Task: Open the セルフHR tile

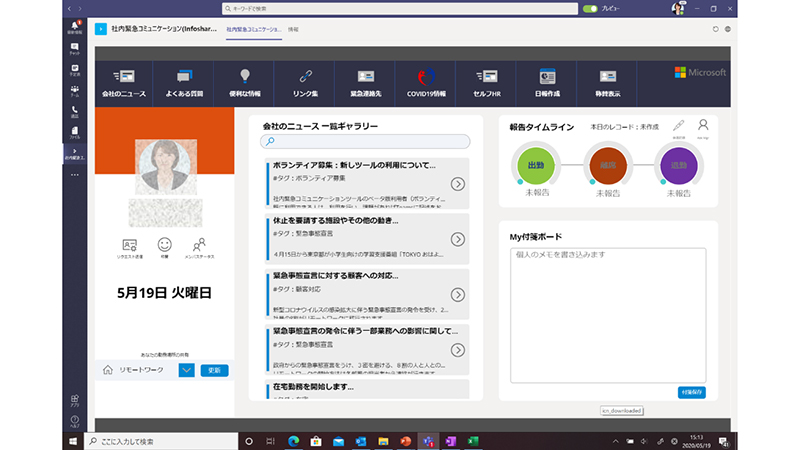Action: click(487, 84)
